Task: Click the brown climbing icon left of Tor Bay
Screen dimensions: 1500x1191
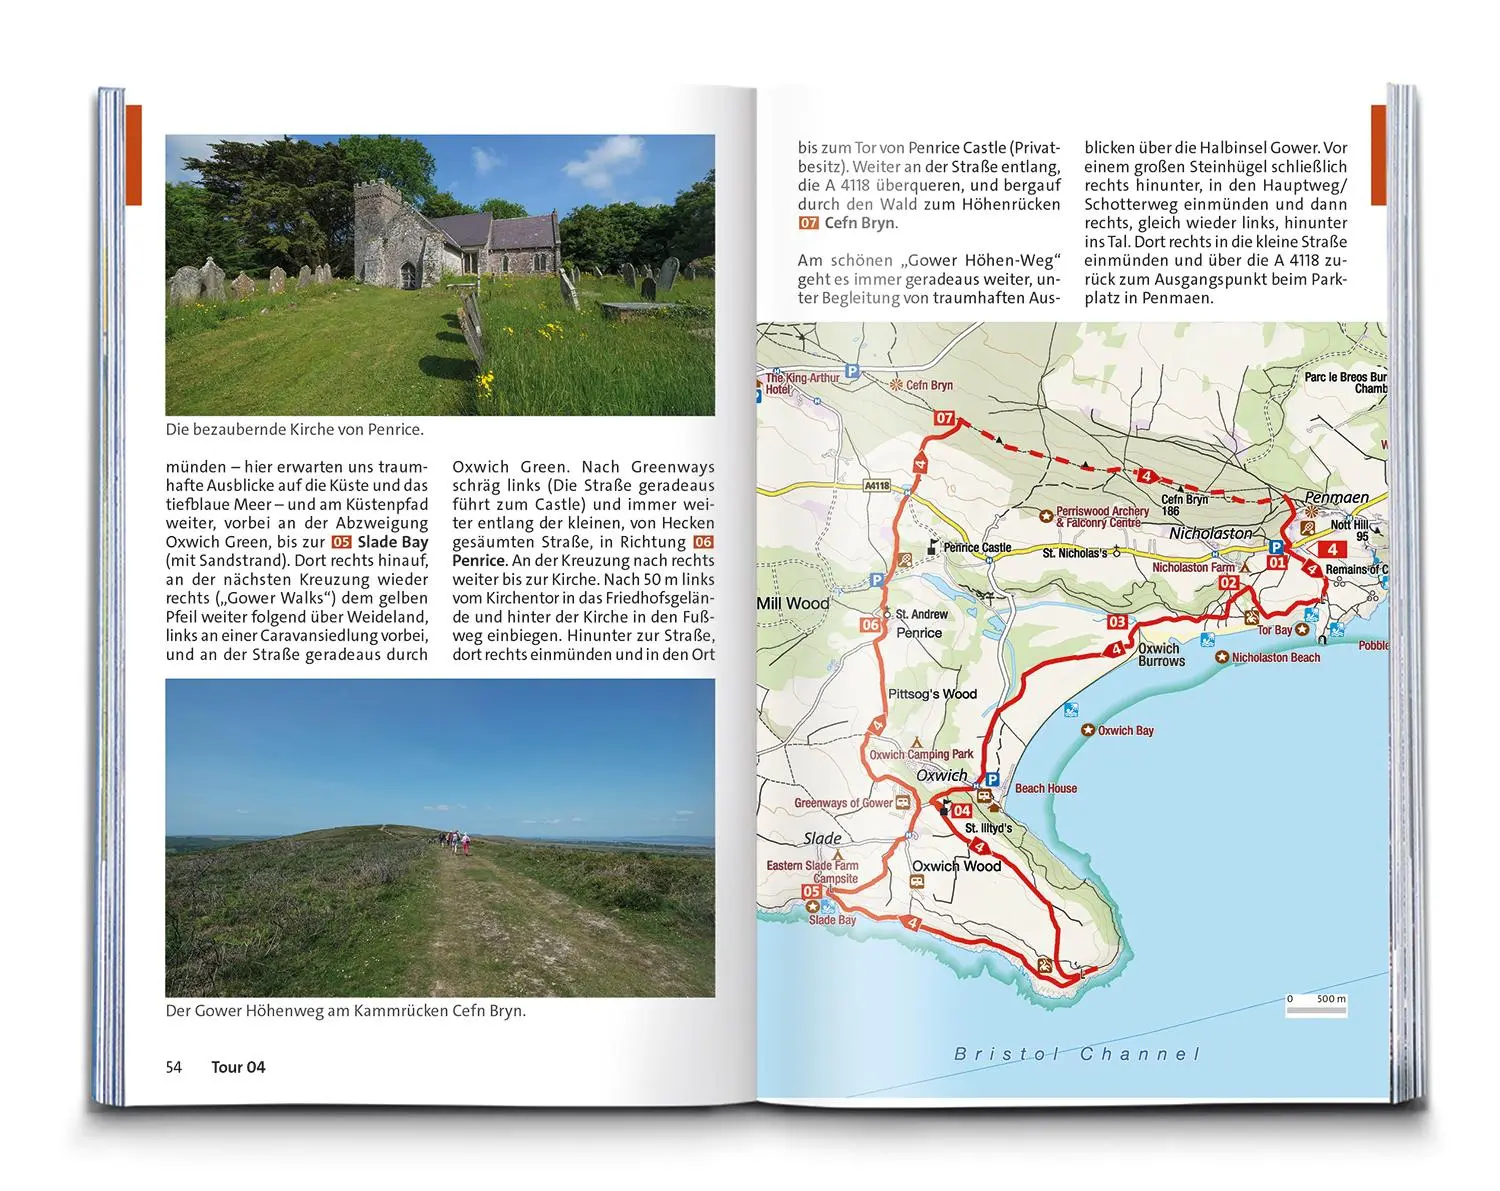Action: pos(1252,618)
